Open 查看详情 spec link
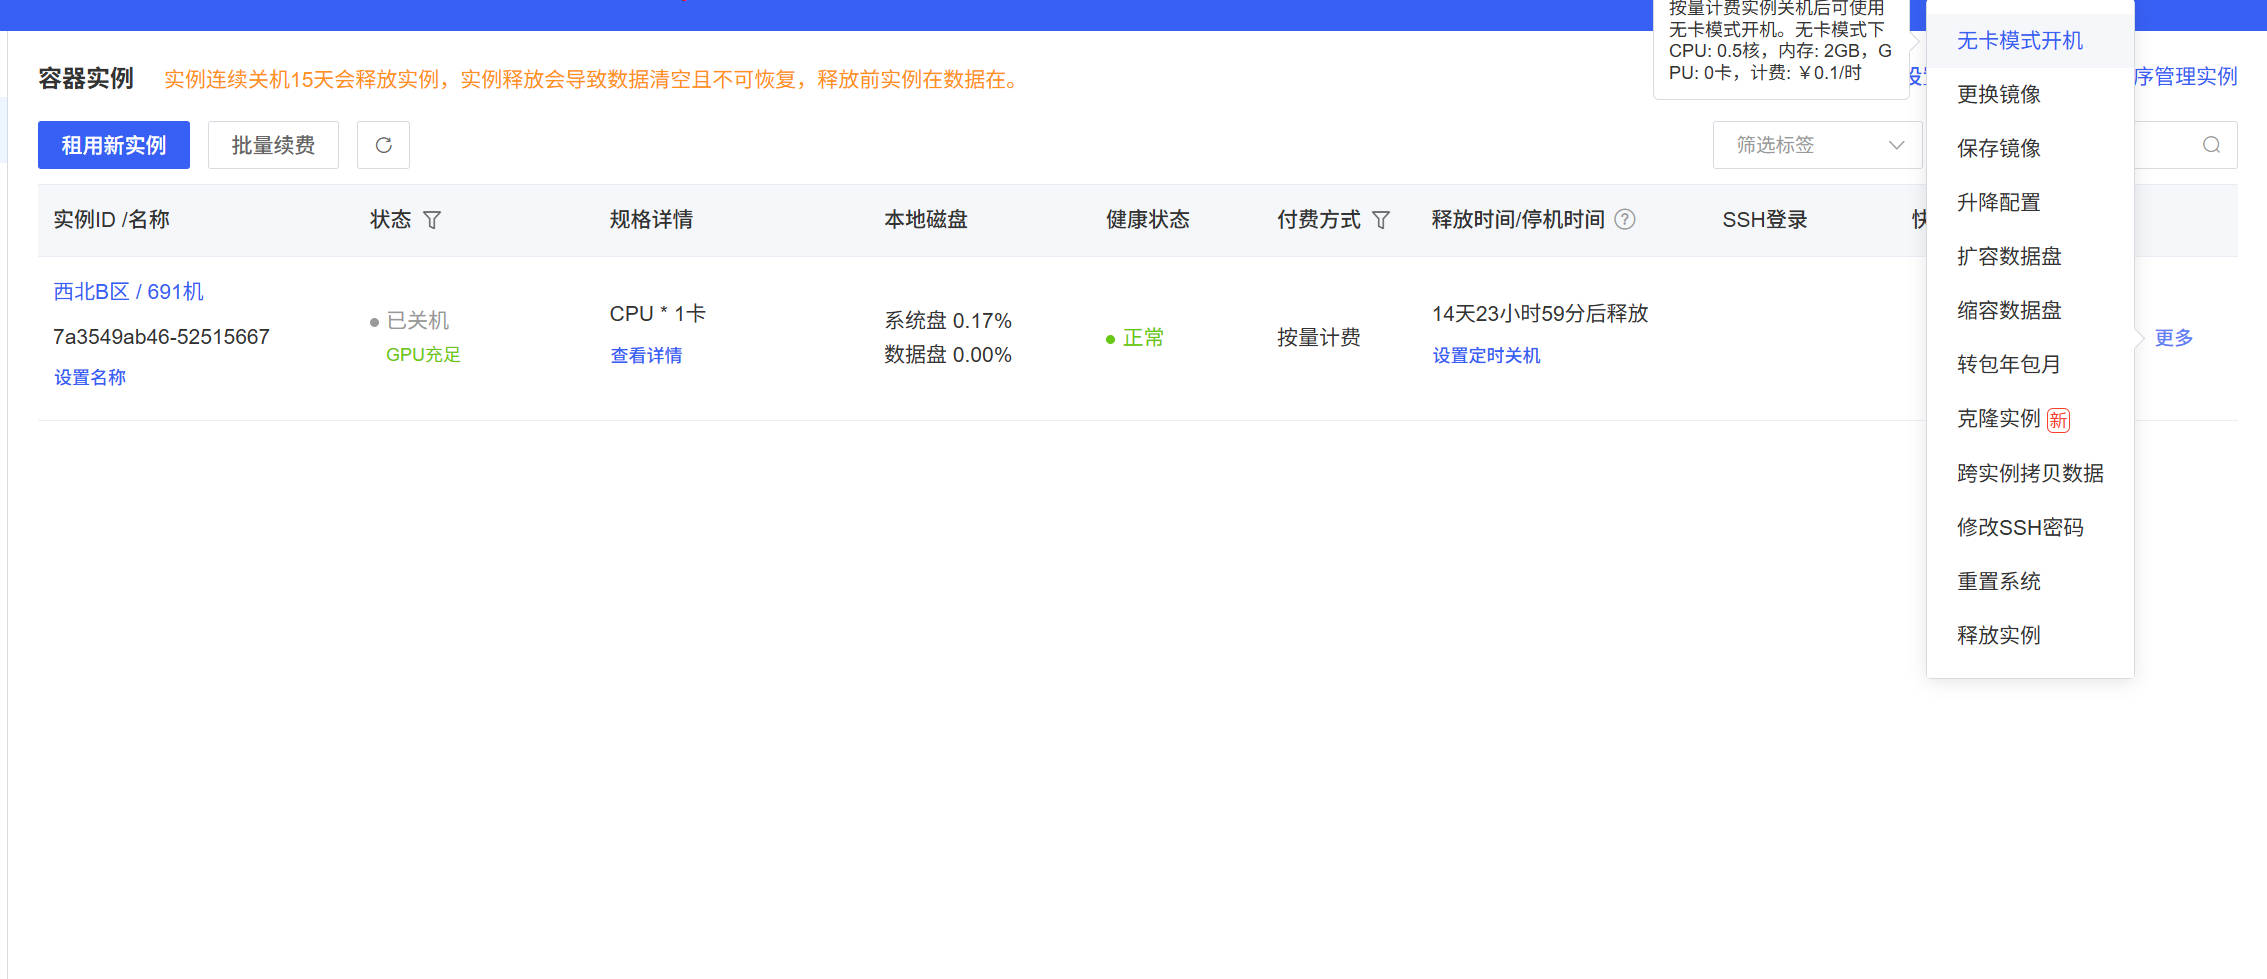Viewport: 2267px width, 979px height. point(646,356)
